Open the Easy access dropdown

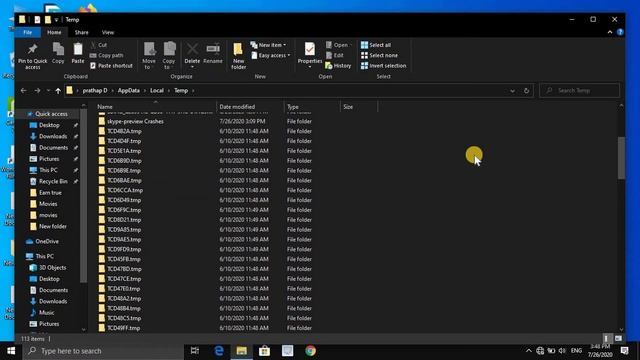pyautogui.click(x=271, y=55)
